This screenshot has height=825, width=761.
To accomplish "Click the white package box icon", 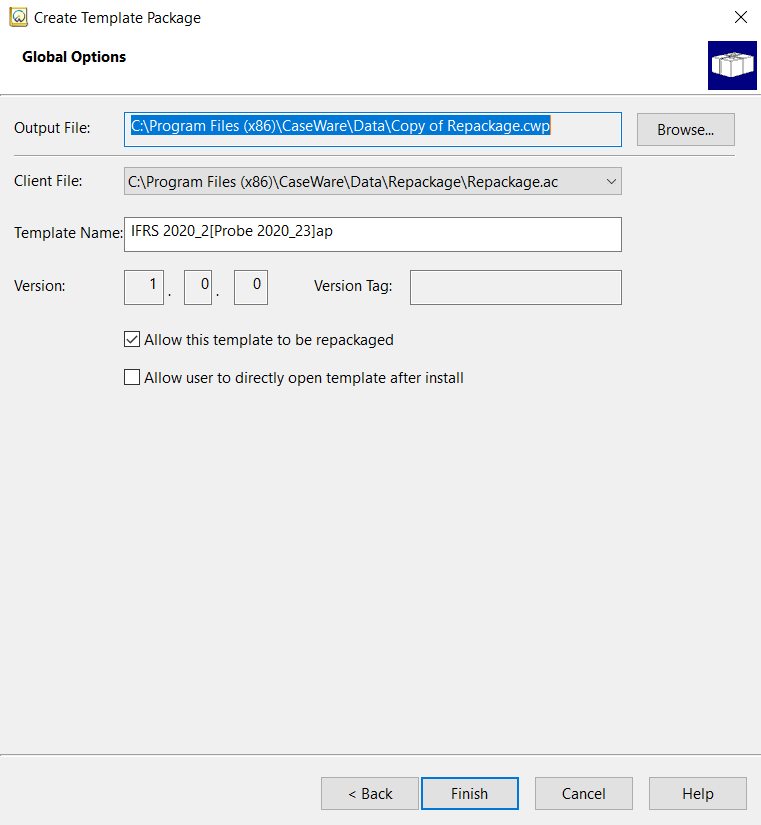I will (732, 65).
